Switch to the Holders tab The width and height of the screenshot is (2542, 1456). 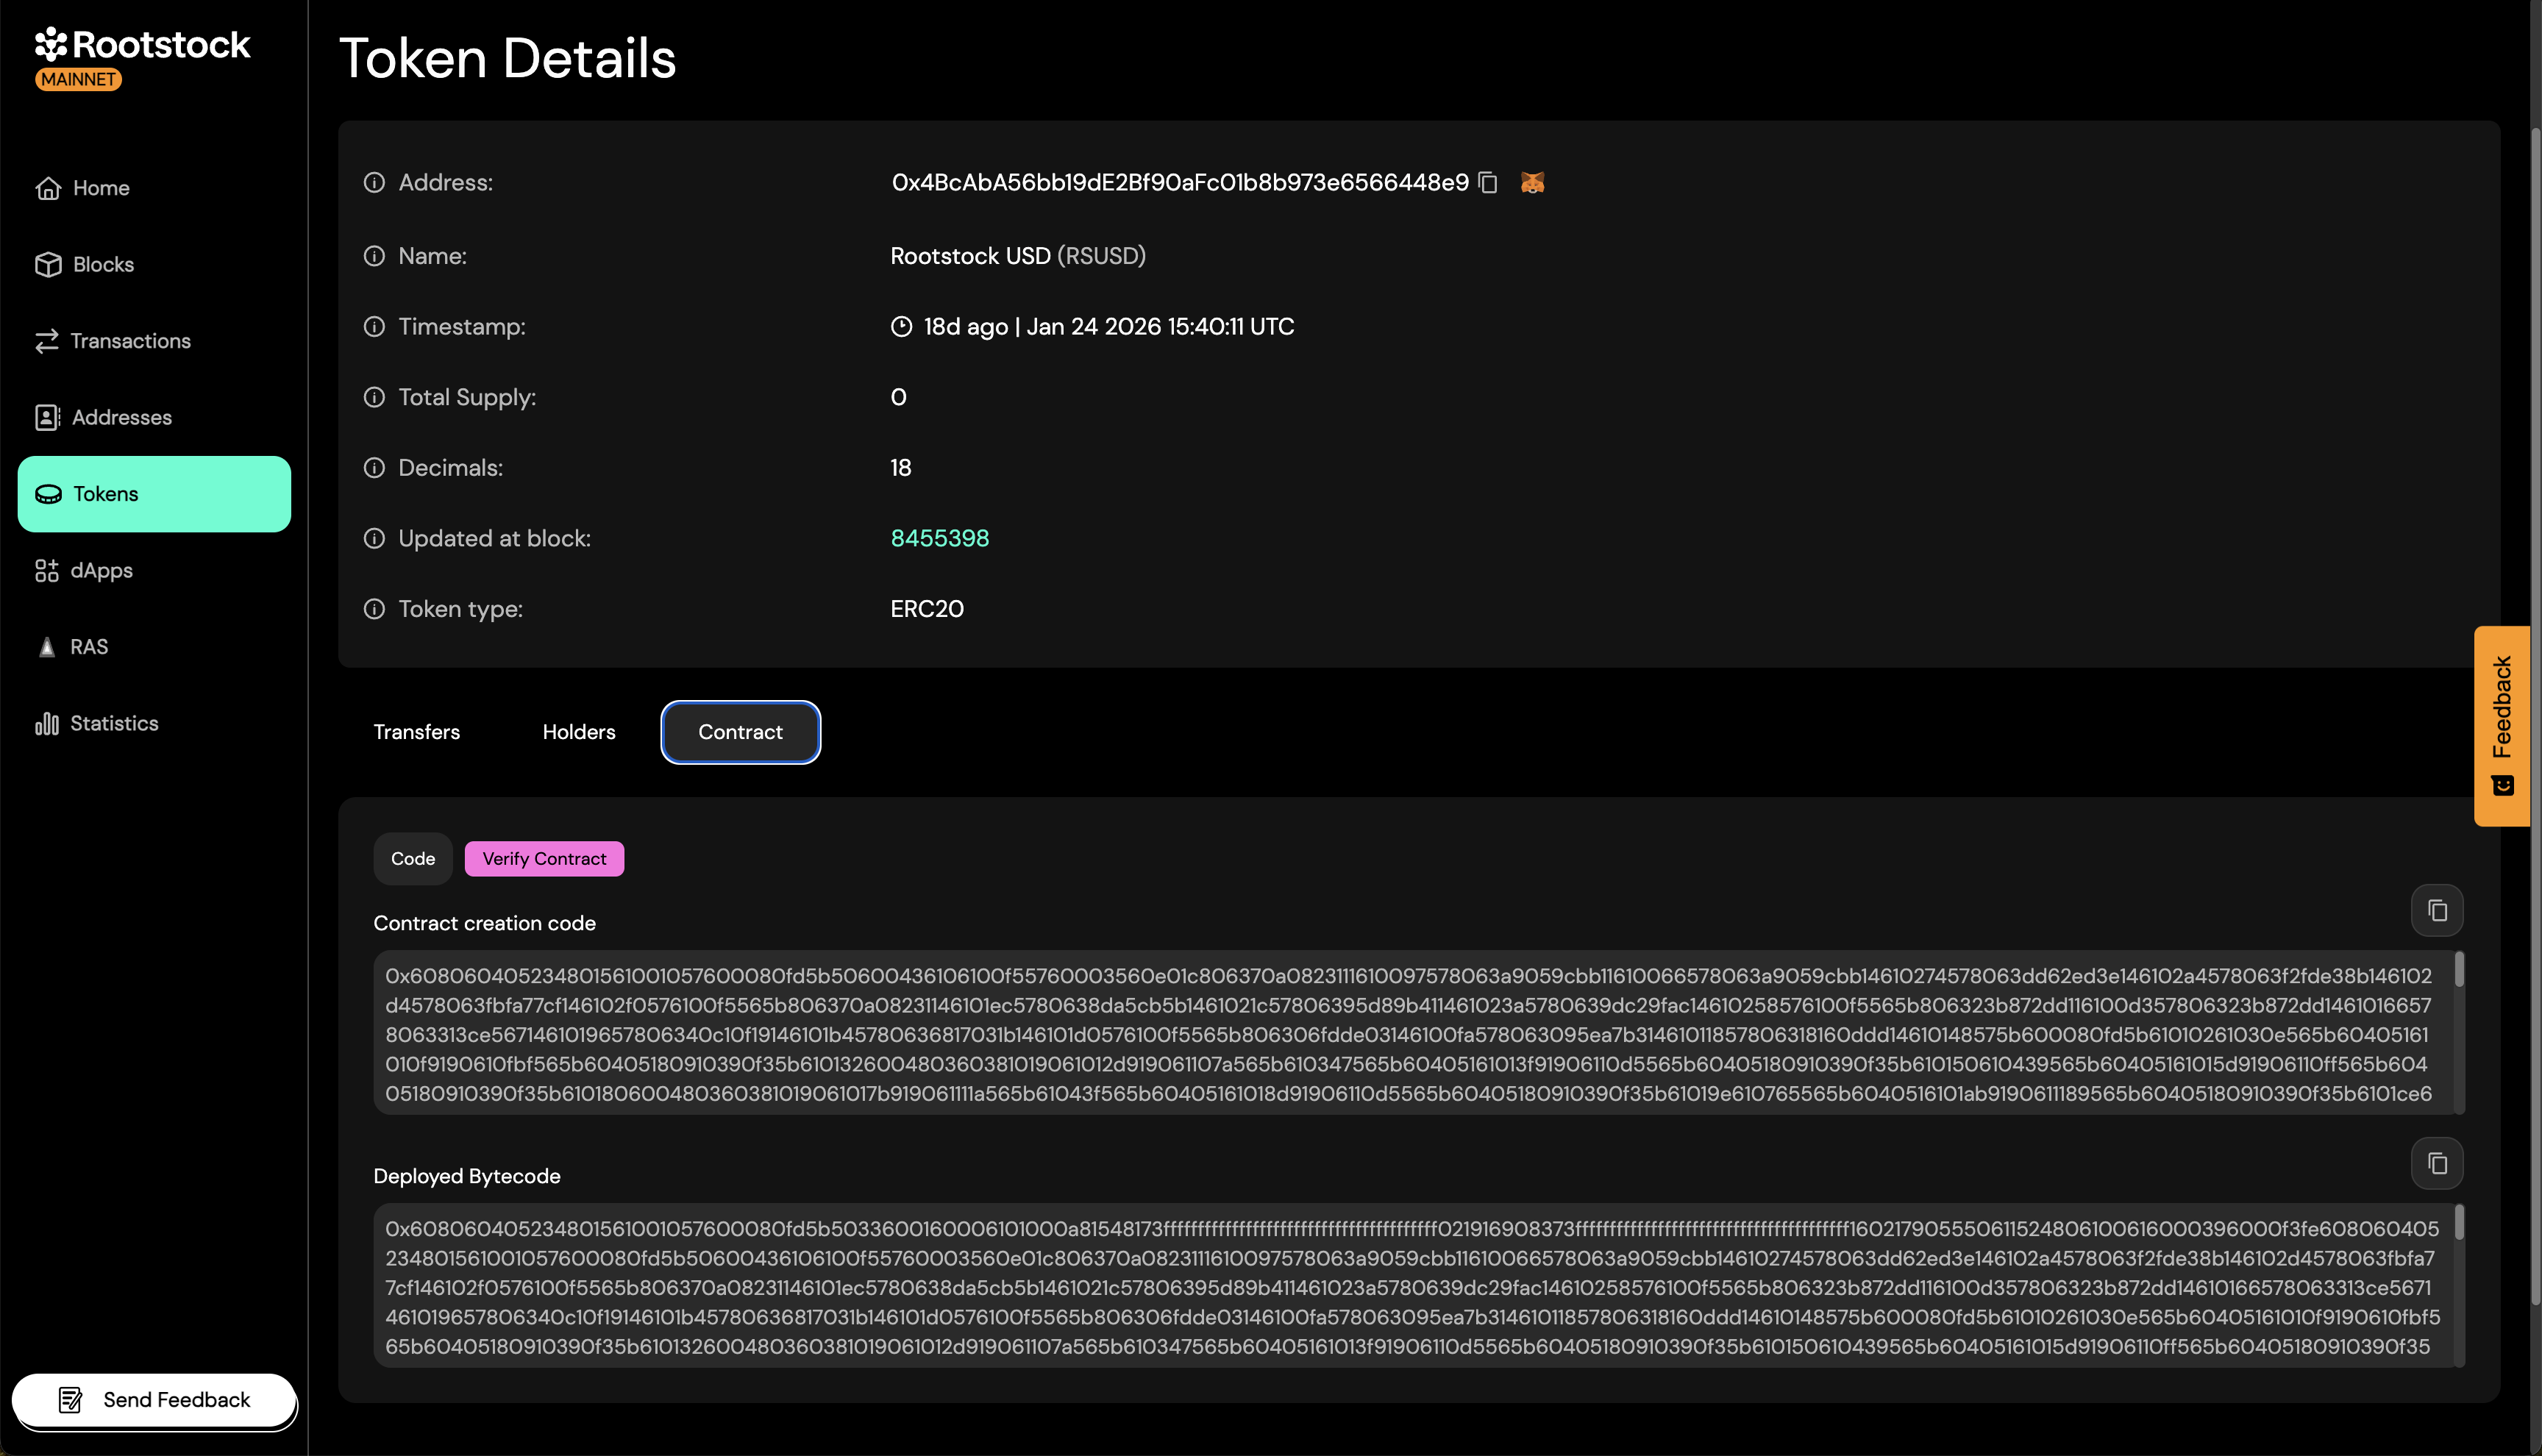tap(579, 732)
